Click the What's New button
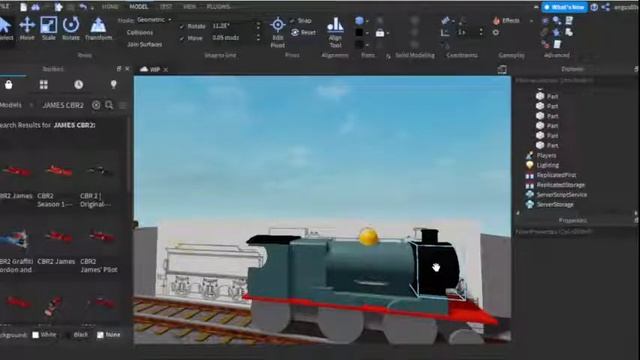The width and height of the screenshot is (640, 360). tap(564, 7)
